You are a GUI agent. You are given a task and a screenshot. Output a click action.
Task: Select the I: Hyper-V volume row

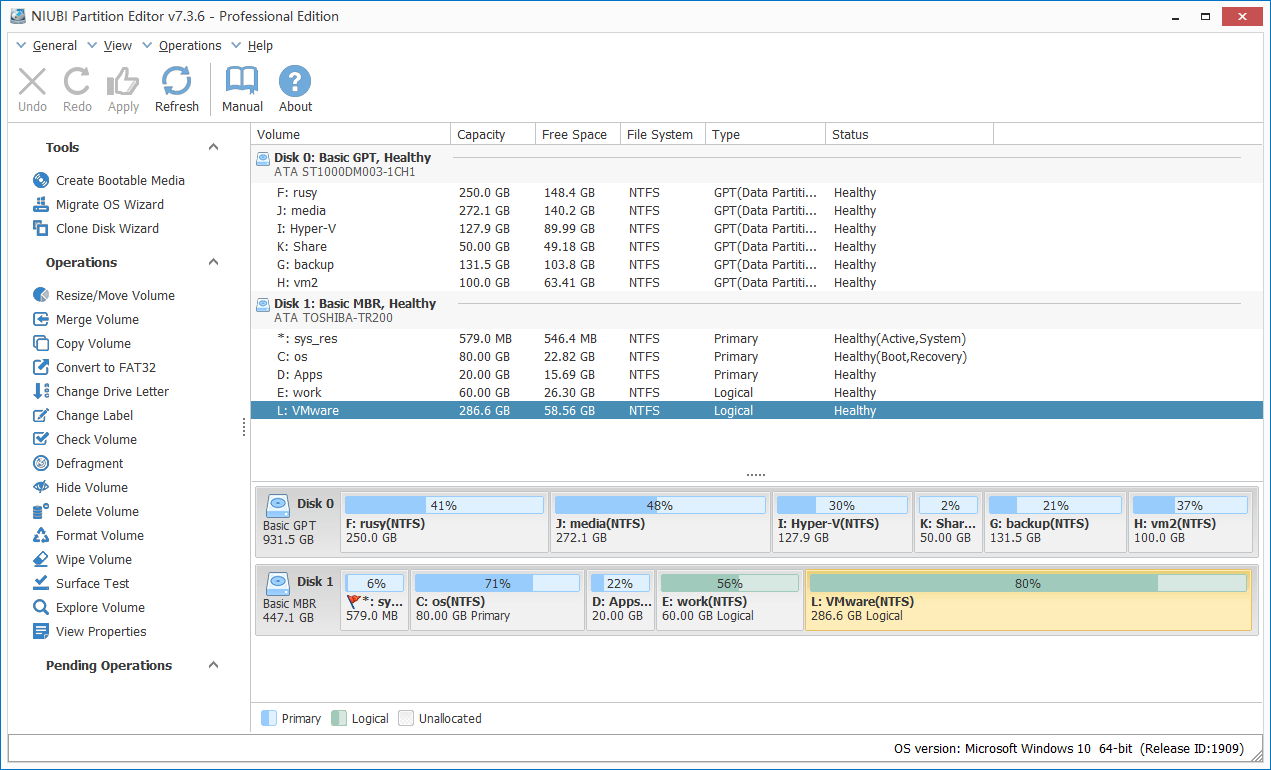click(x=757, y=228)
